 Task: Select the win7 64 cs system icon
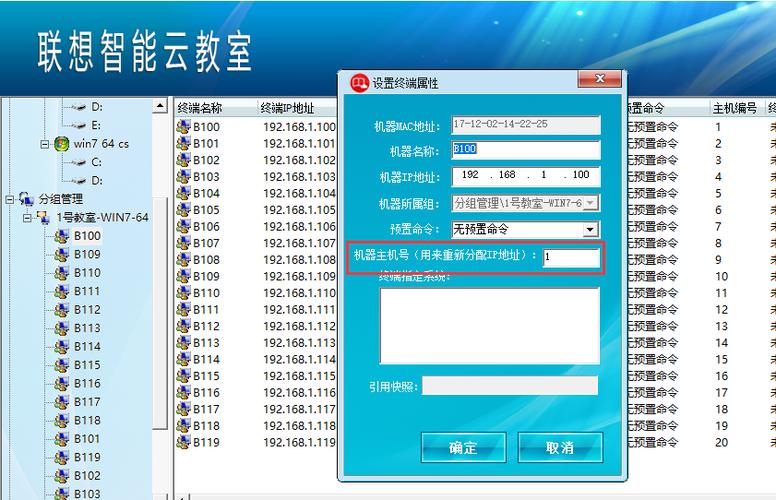click(x=61, y=144)
